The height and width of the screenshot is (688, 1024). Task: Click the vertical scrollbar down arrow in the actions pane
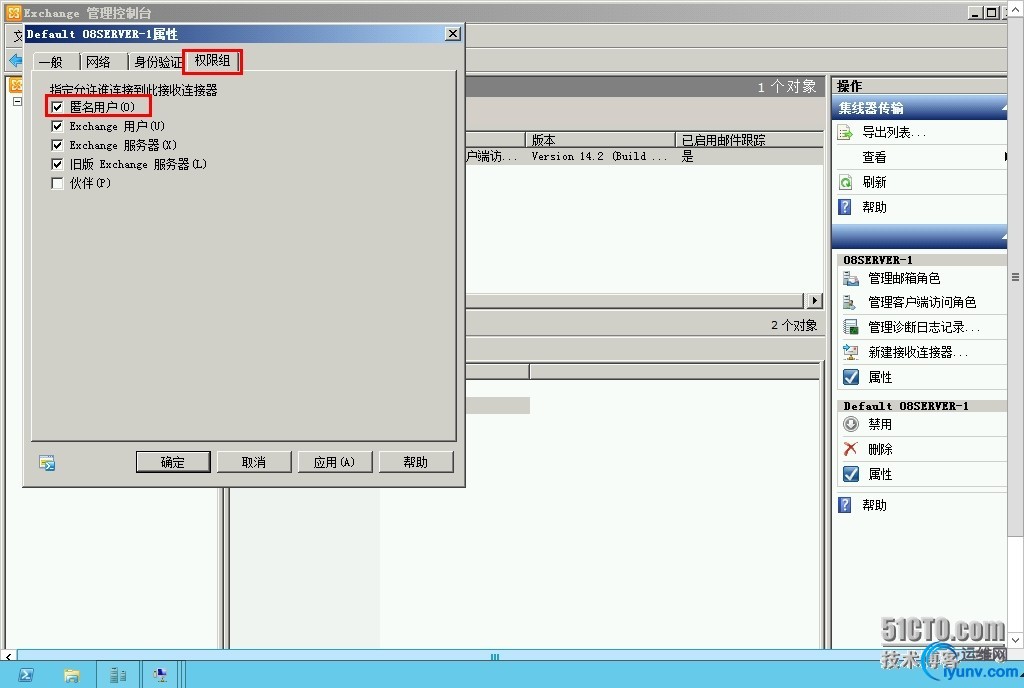1016,640
